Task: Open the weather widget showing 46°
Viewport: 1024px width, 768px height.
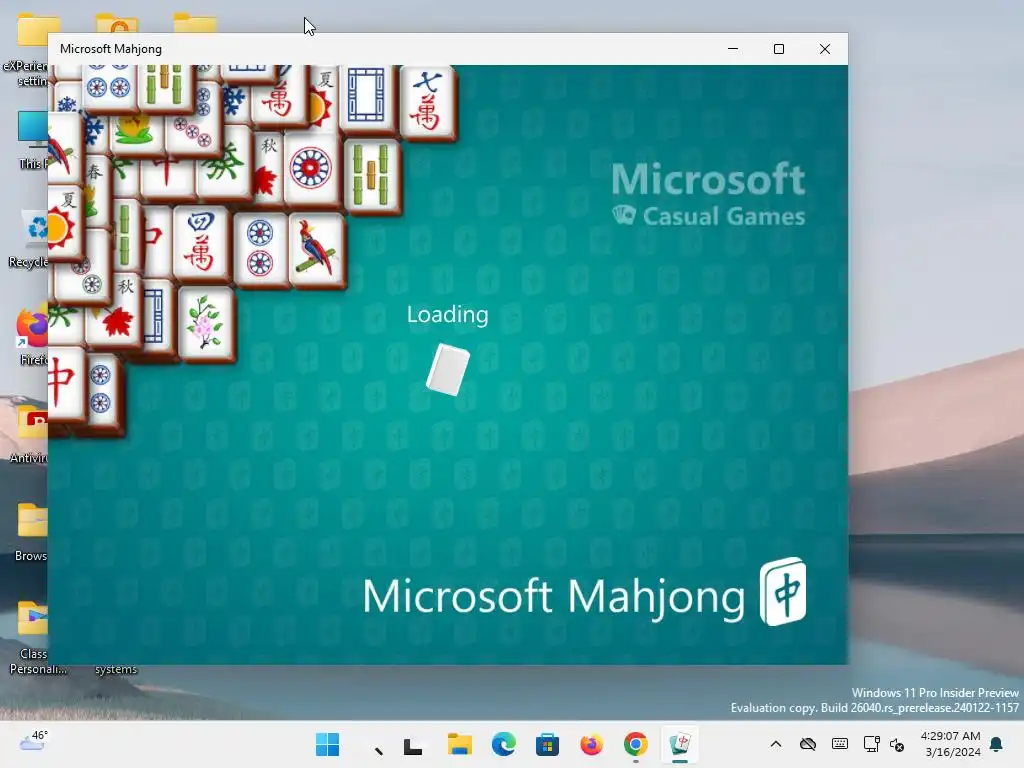Action: pos(33,741)
